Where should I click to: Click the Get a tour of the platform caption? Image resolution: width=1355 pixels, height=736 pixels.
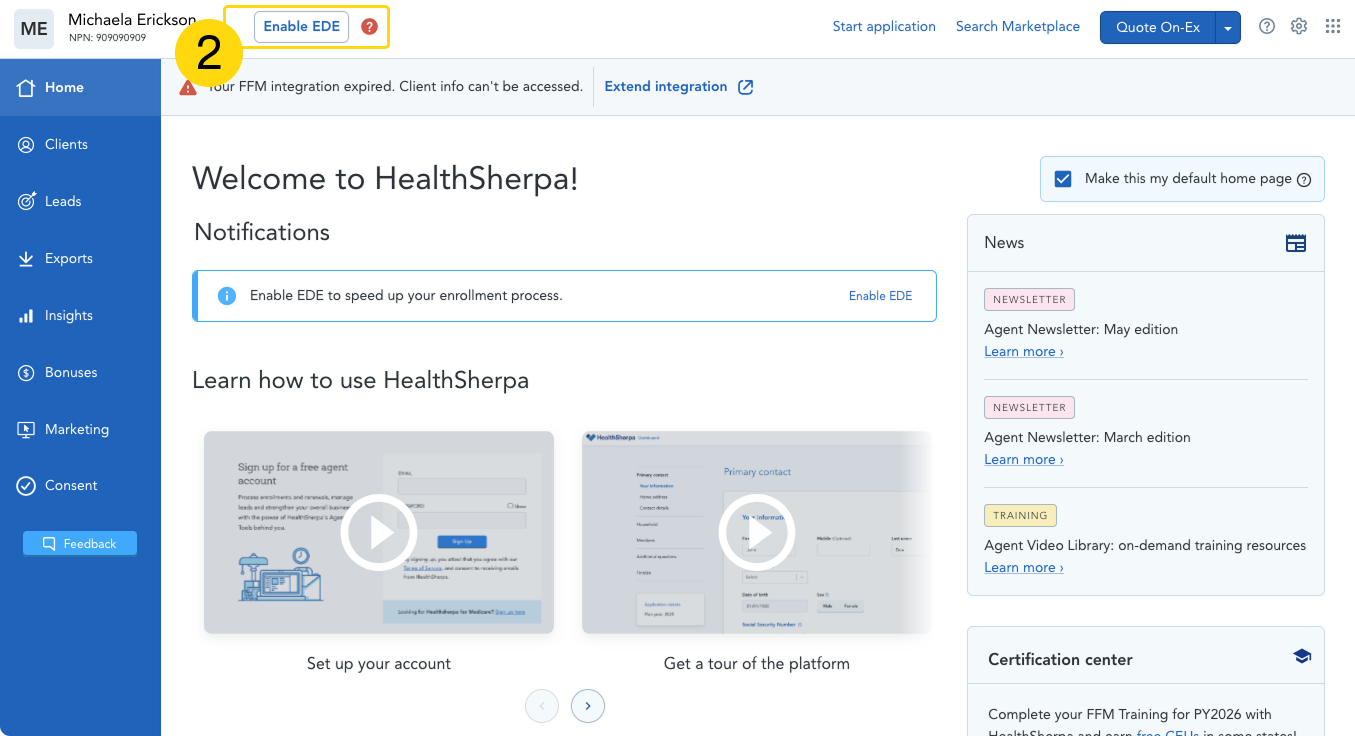coord(757,664)
